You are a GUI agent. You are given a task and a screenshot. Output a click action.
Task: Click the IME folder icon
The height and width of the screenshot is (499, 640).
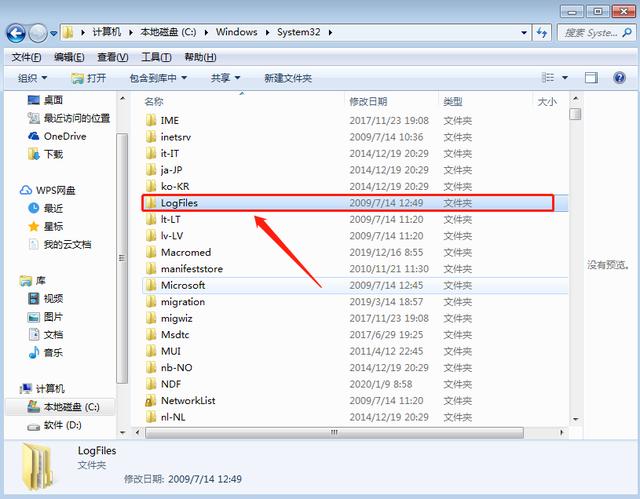click(x=151, y=120)
